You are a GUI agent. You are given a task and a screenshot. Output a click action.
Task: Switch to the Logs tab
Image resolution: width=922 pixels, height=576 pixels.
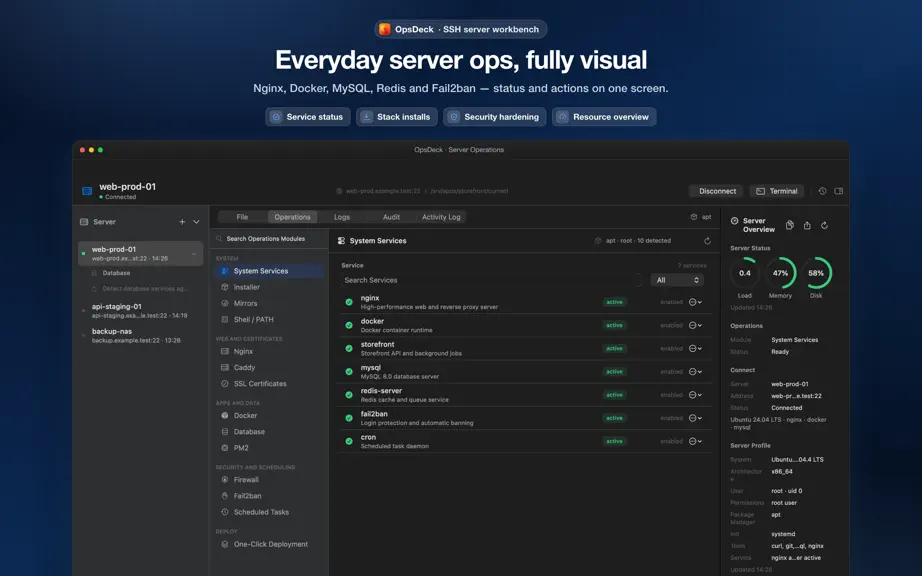click(342, 217)
